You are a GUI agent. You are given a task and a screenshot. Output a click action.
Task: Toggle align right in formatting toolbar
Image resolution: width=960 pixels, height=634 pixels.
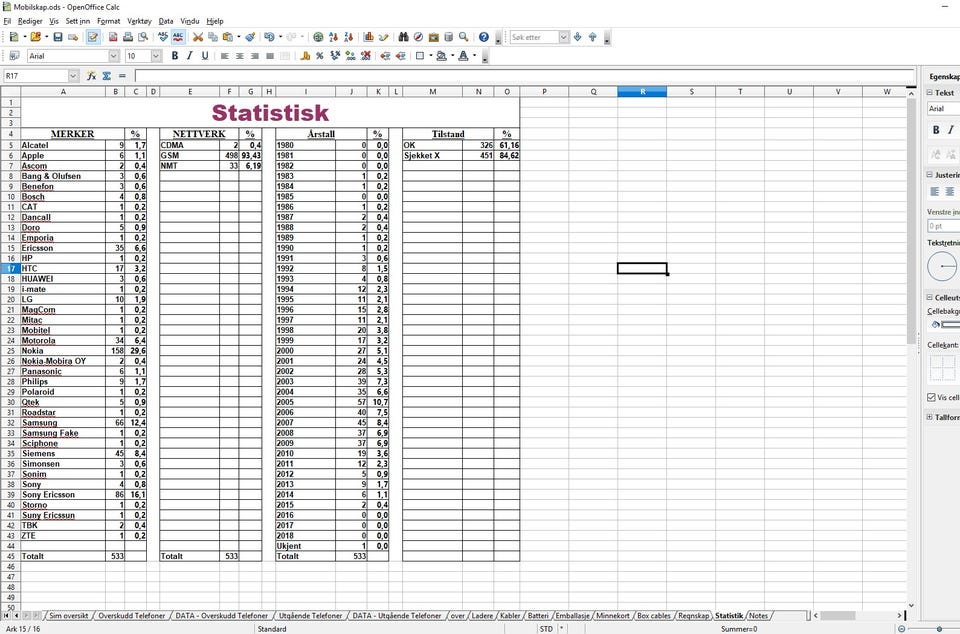[x=255, y=56]
